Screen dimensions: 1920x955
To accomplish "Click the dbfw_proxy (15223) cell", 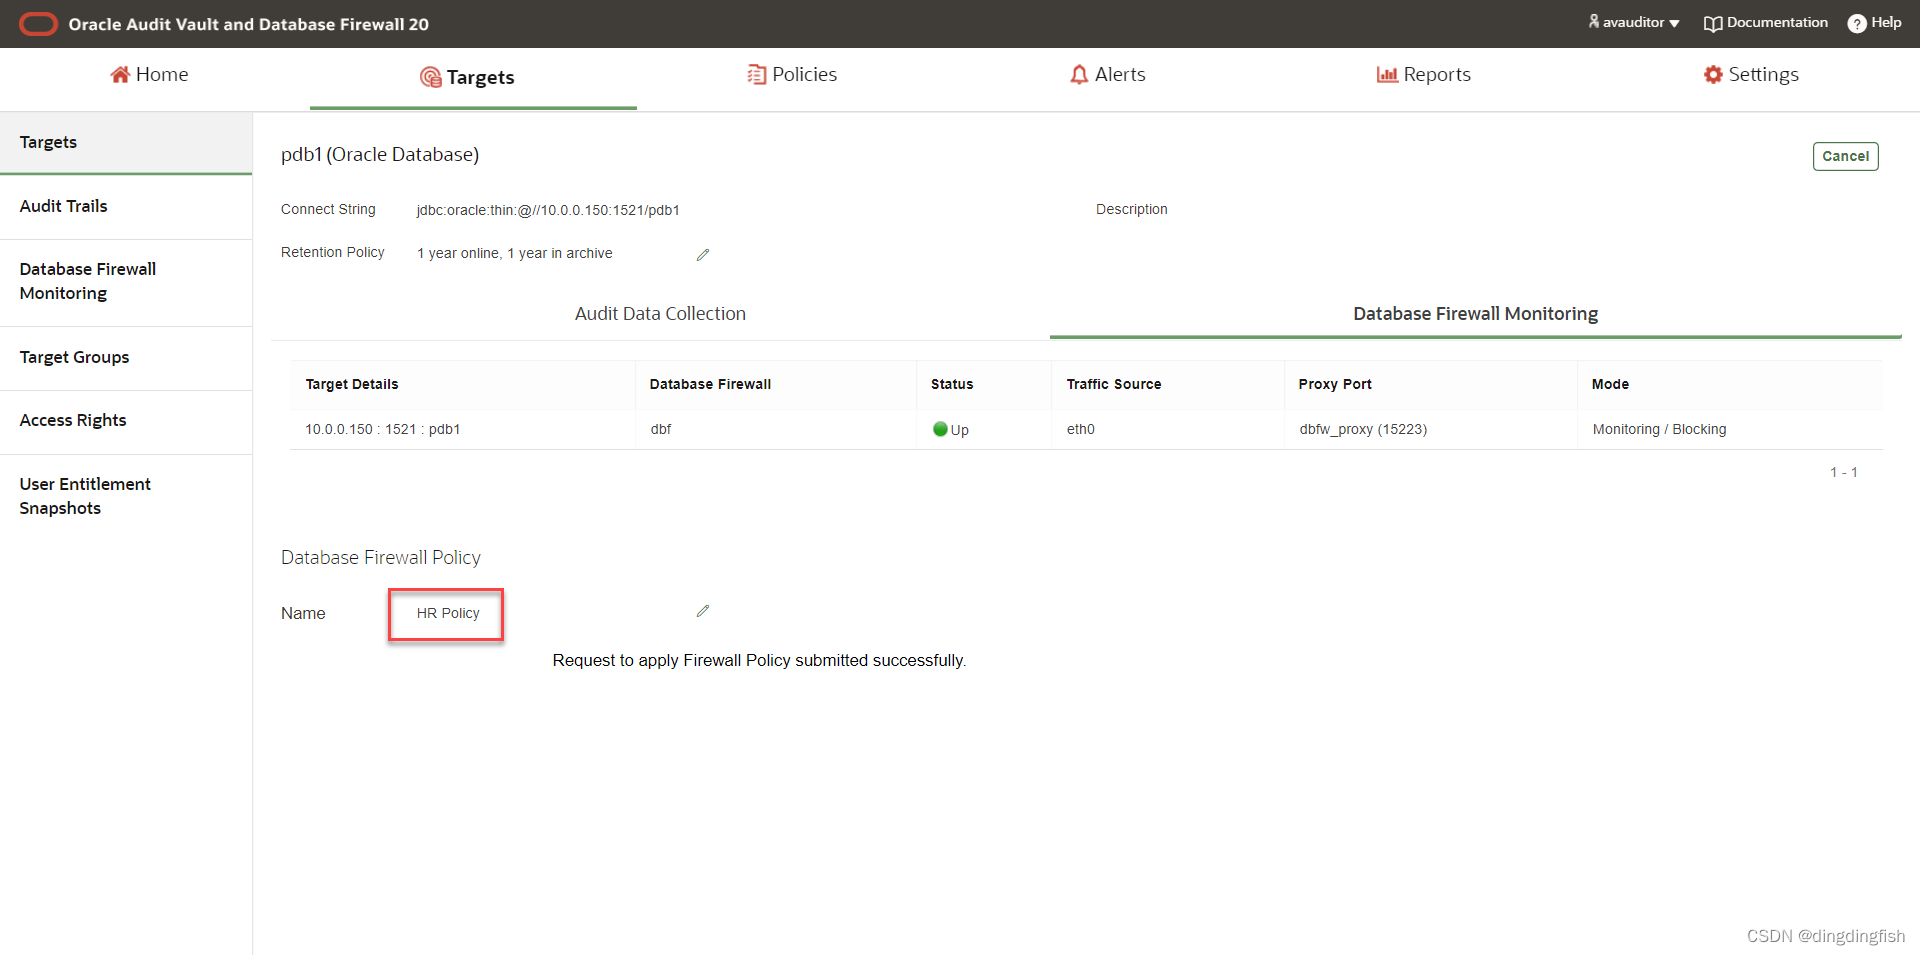I will pos(1363,429).
